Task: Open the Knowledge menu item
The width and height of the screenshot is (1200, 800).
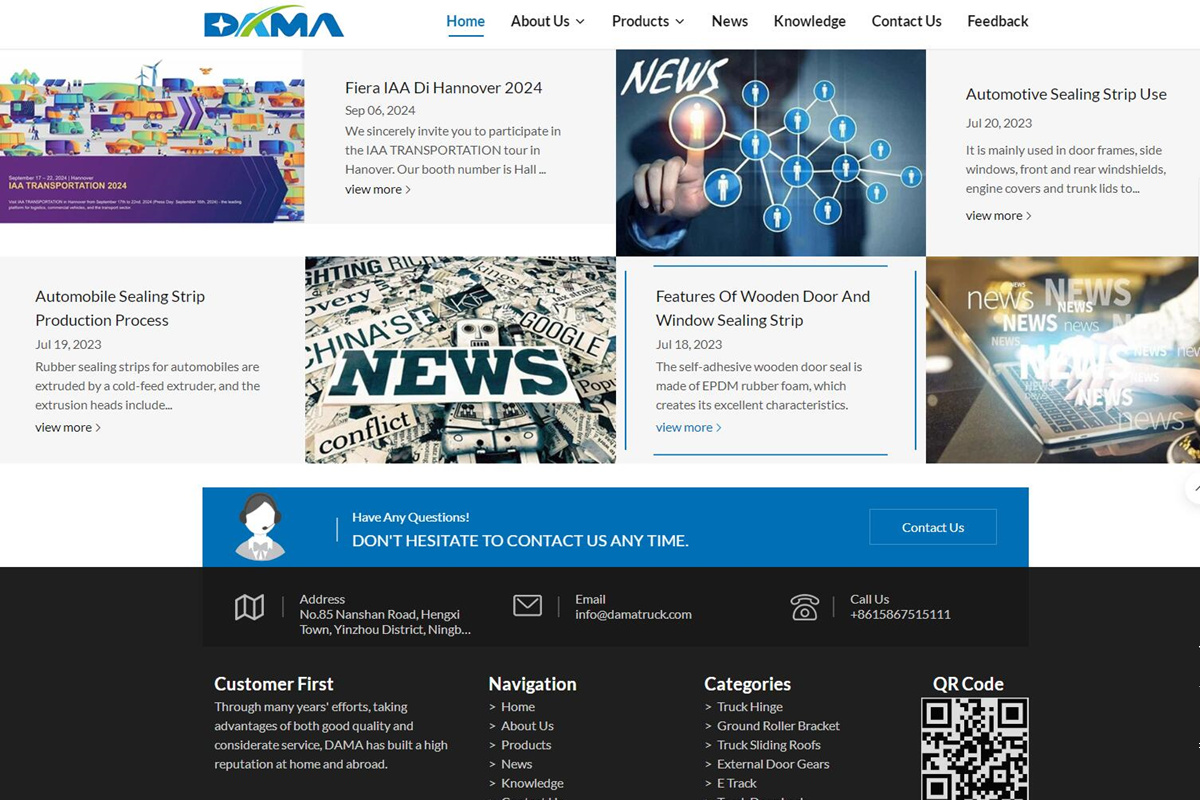Action: (x=810, y=21)
